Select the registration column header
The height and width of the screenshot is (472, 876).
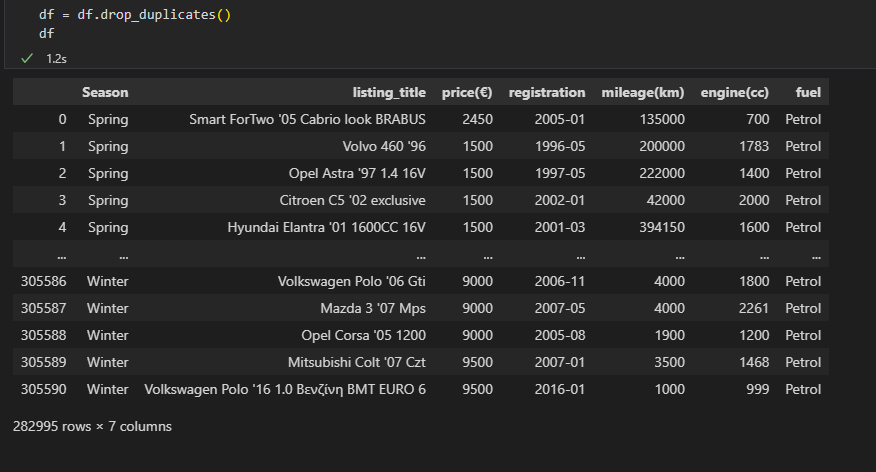coord(547,92)
